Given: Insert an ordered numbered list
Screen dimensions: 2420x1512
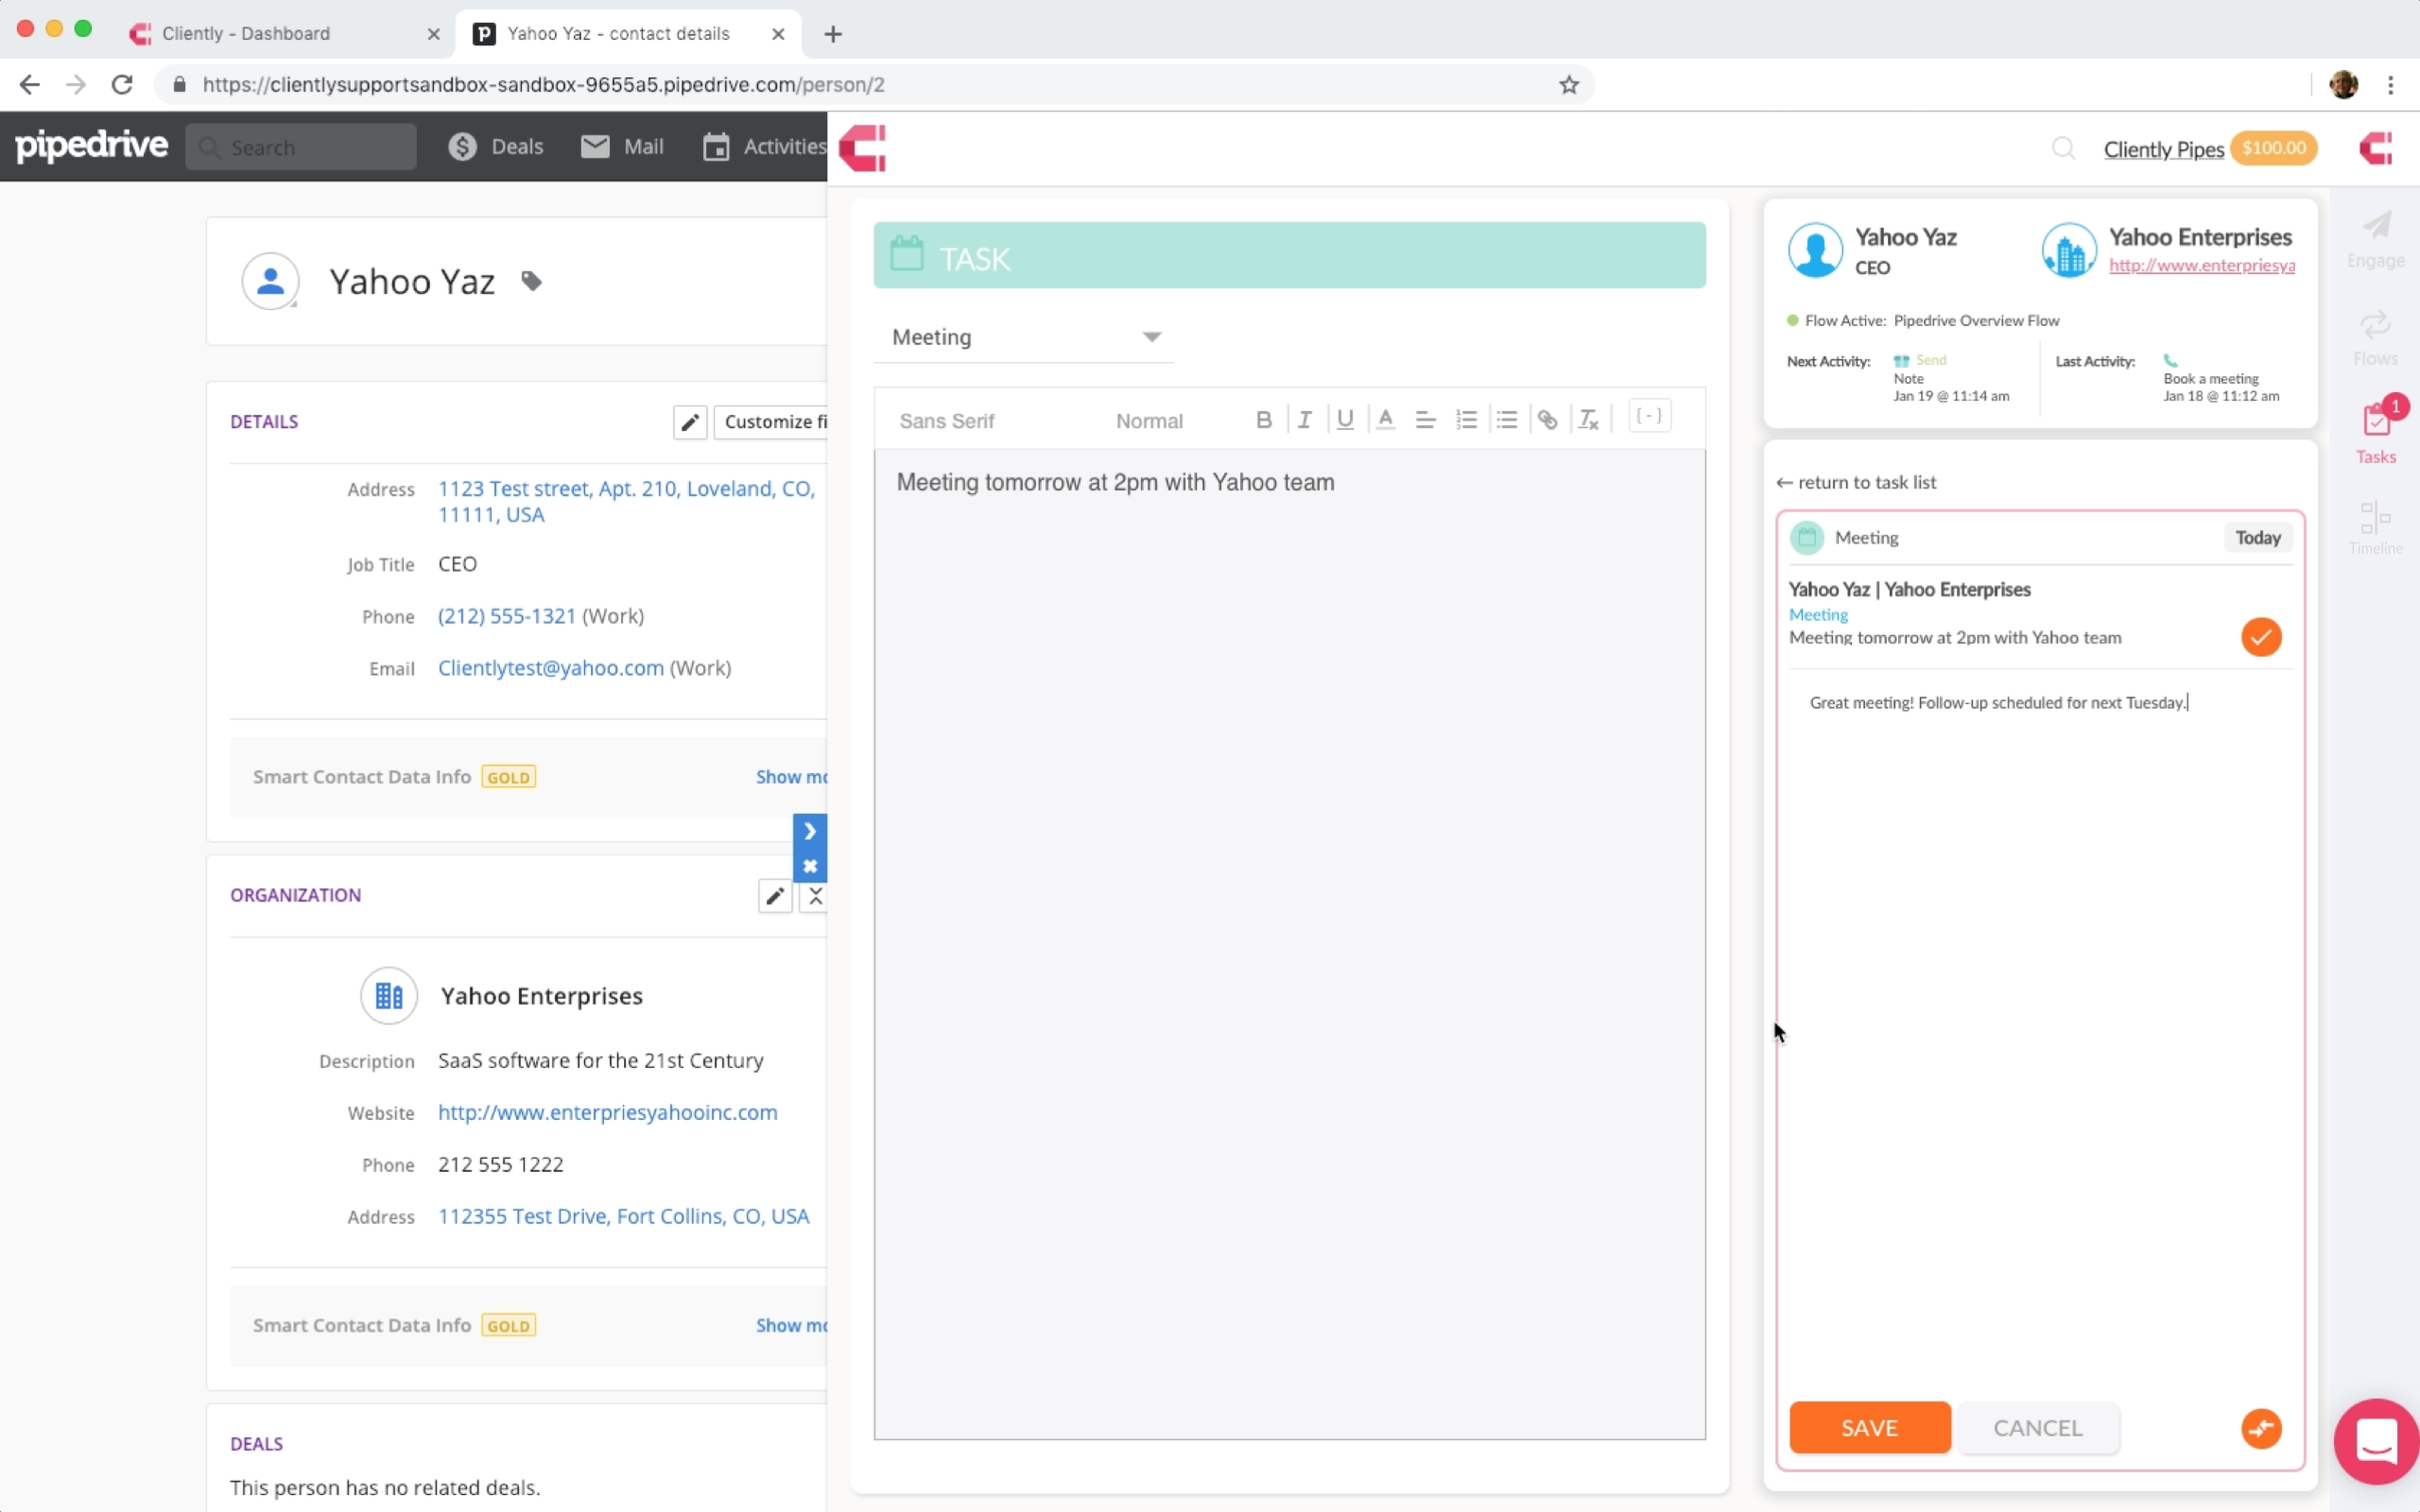Looking at the screenshot, I should tap(1466, 420).
